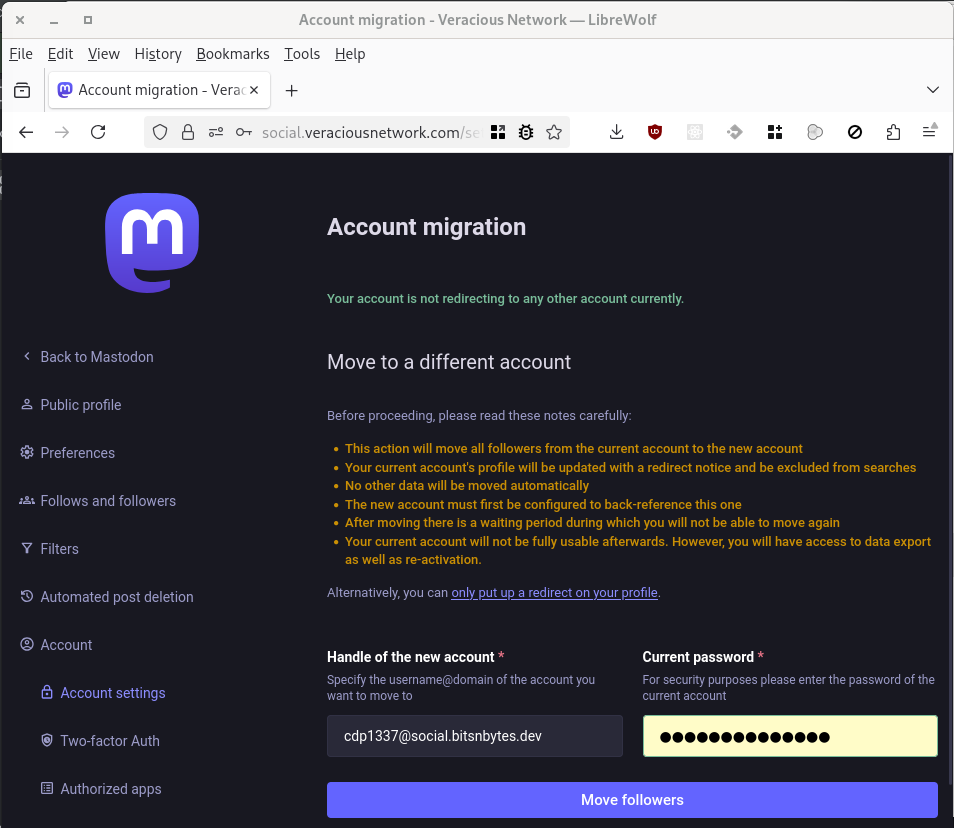Open the extensions puzzle piece menu
The image size is (954, 828).
tap(893, 132)
